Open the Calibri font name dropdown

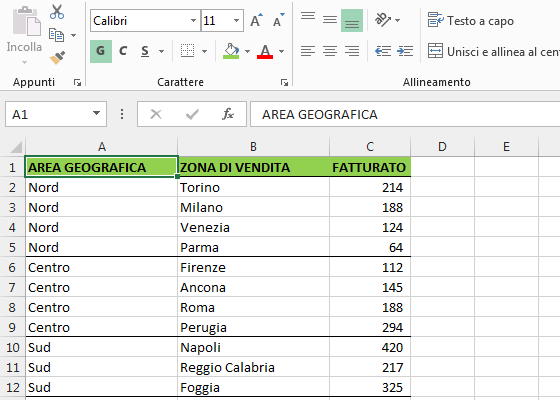click(x=193, y=20)
